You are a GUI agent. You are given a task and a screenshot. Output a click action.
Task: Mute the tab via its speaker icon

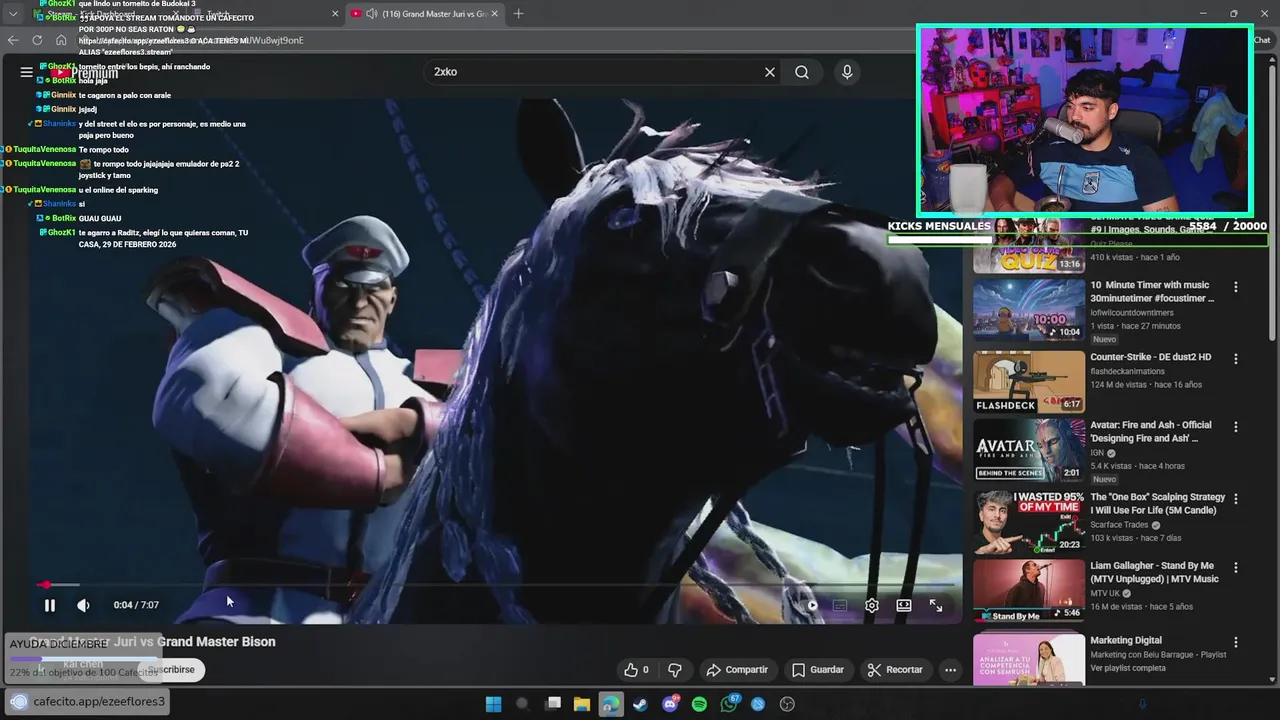coord(372,14)
